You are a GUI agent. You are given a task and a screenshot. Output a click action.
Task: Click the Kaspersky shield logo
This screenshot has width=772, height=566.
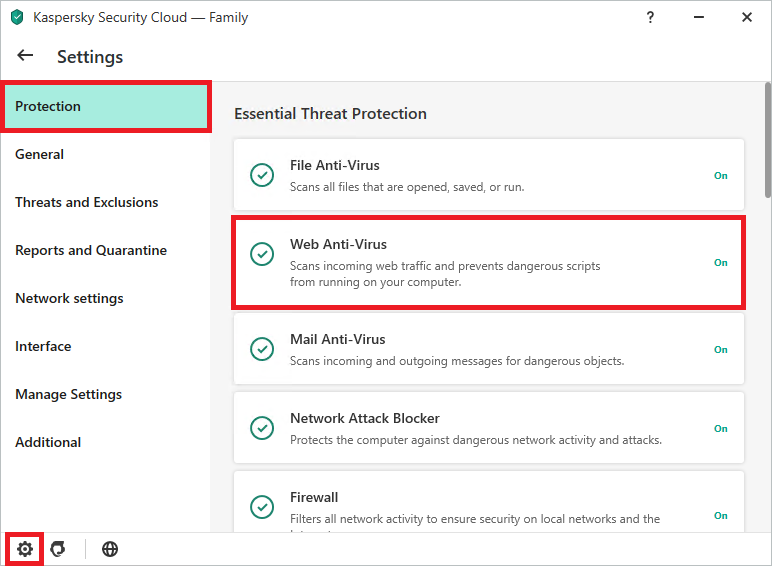tap(17, 17)
